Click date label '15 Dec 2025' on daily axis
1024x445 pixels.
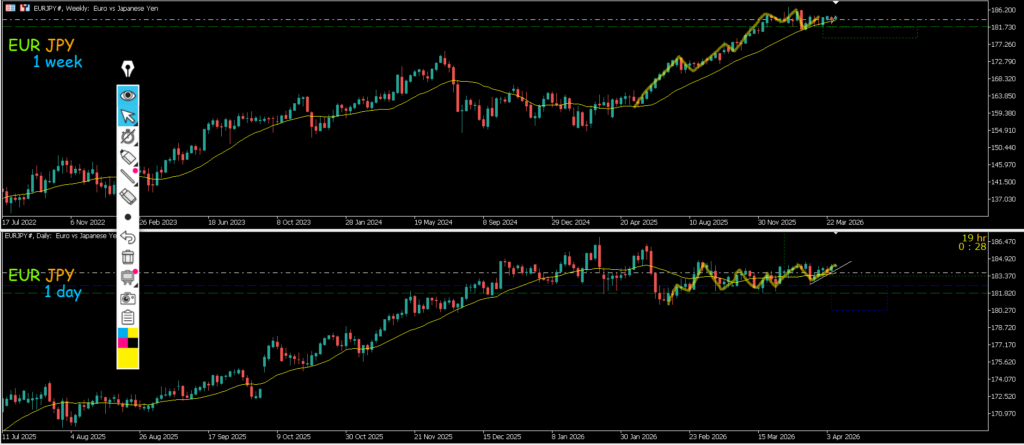pos(502,435)
